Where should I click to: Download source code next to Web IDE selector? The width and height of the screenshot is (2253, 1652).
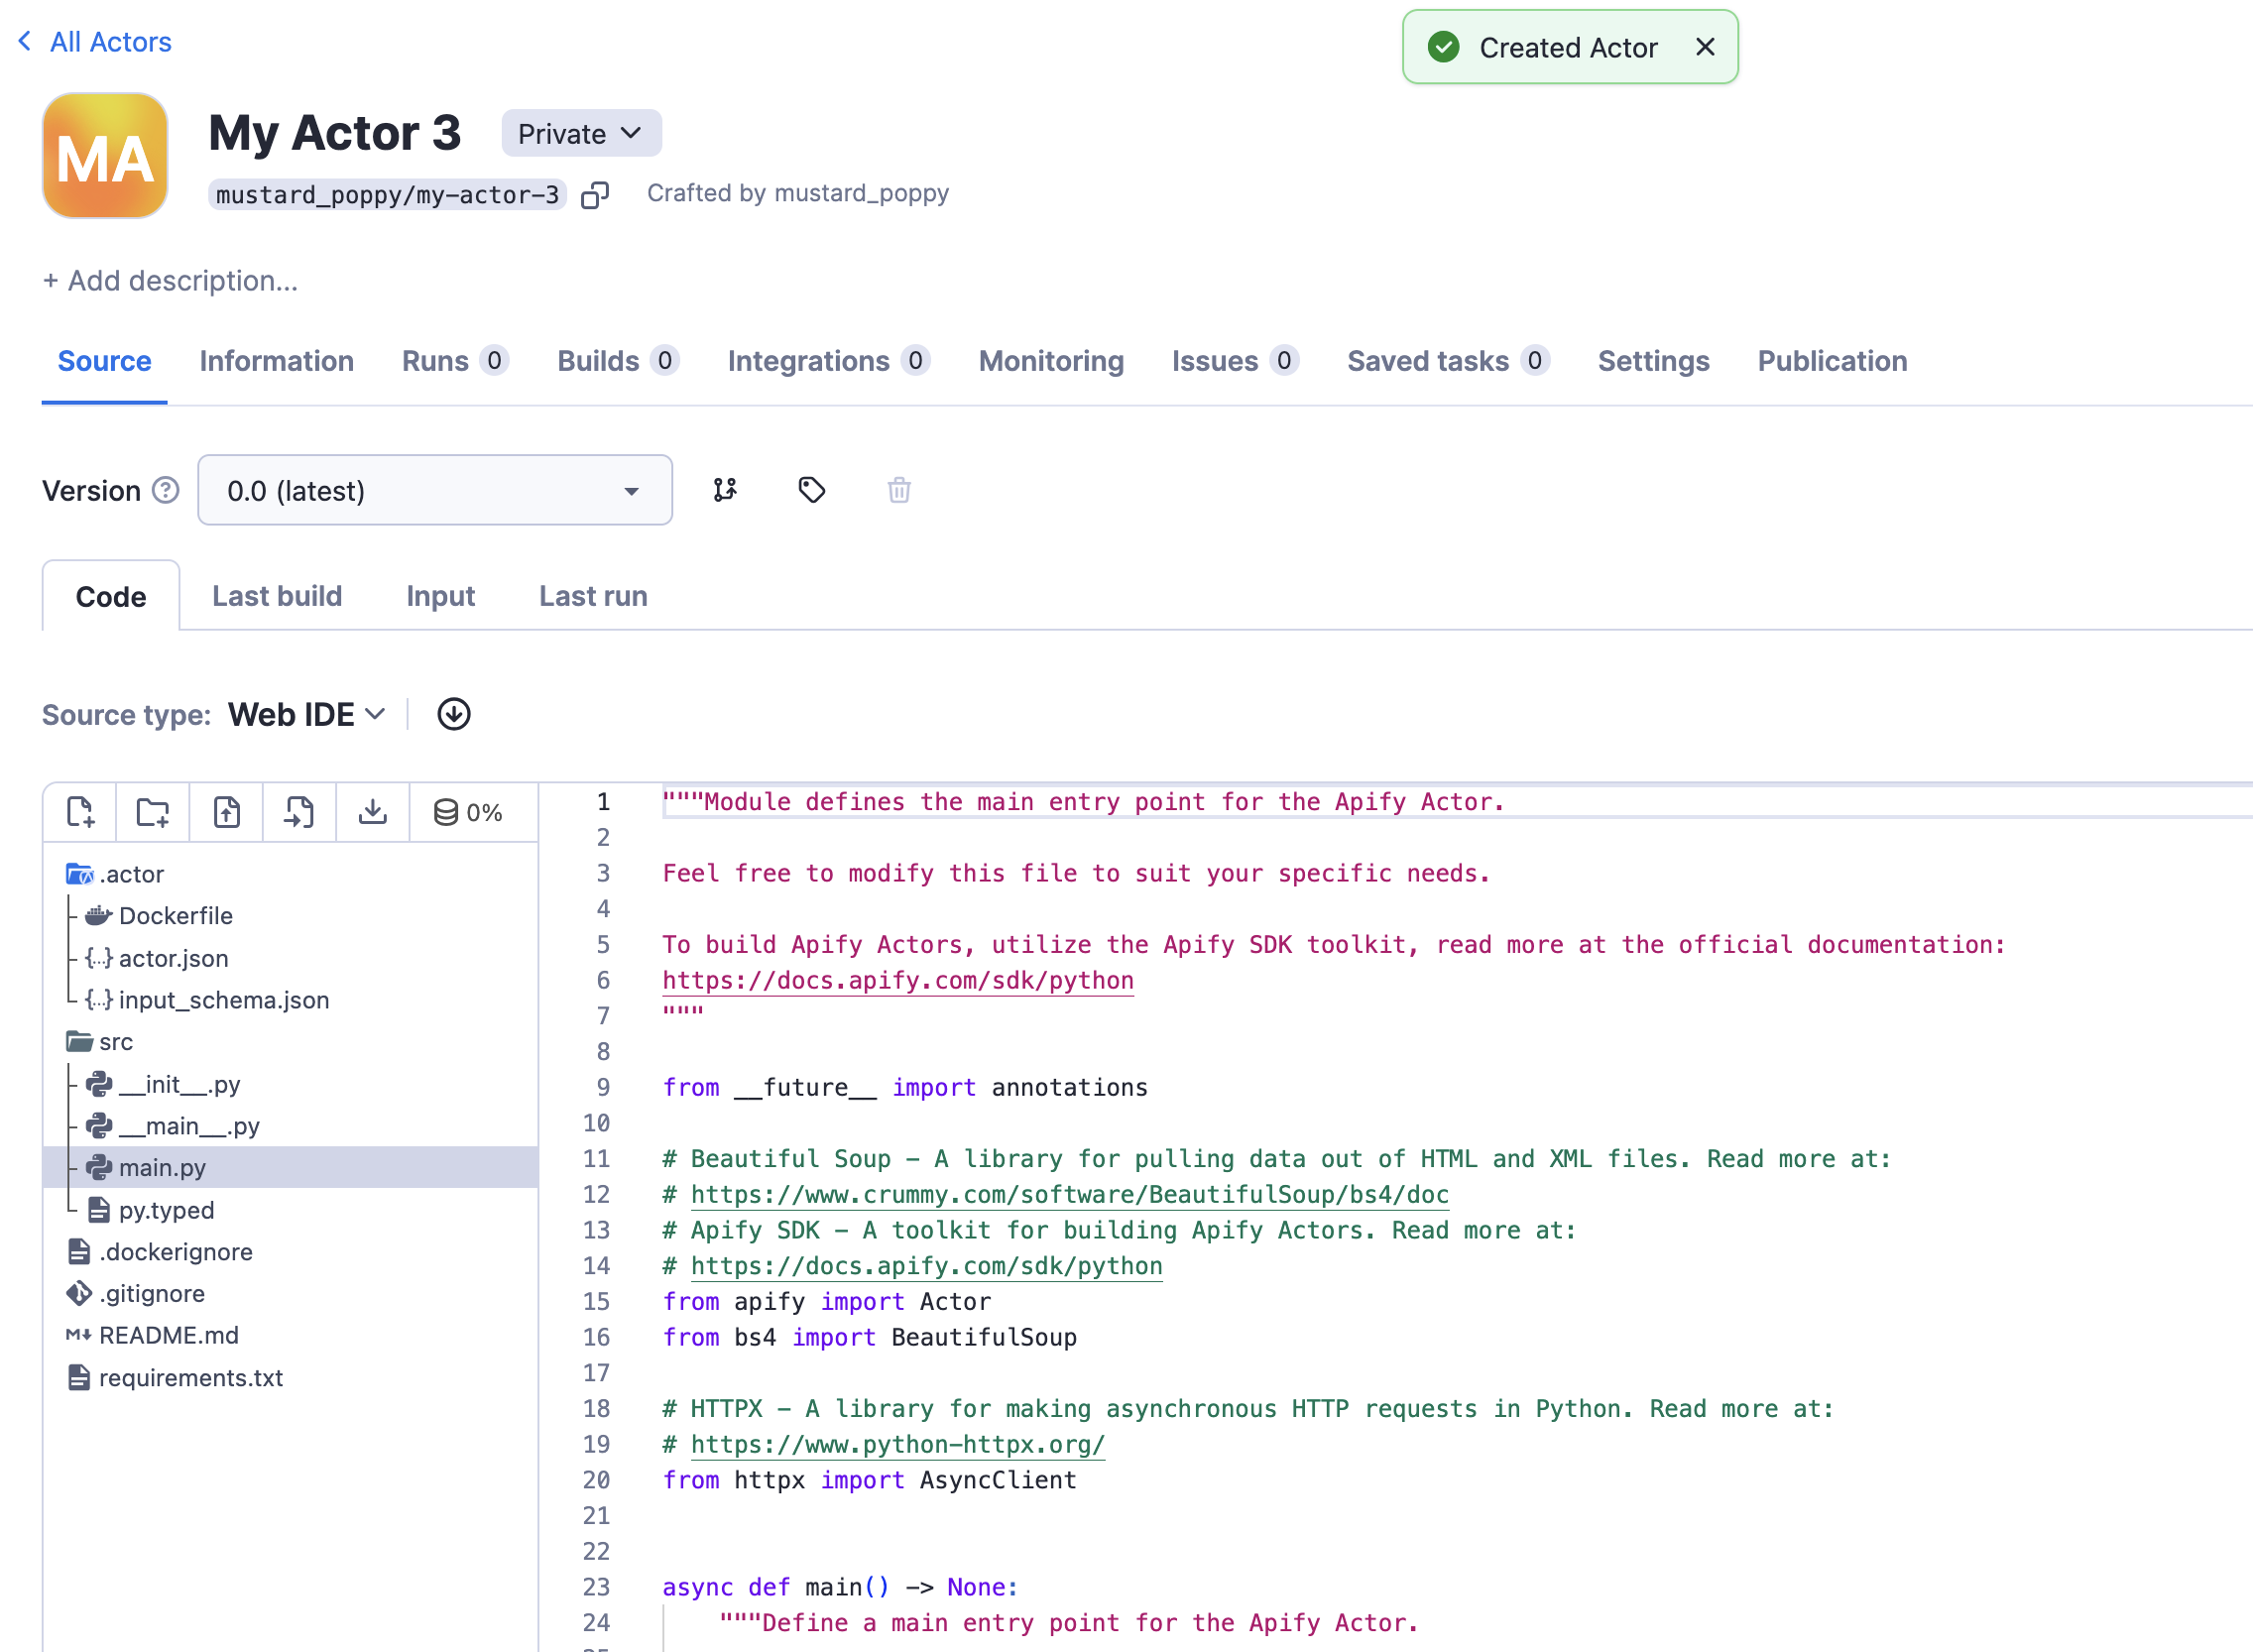(x=453, y=714)
